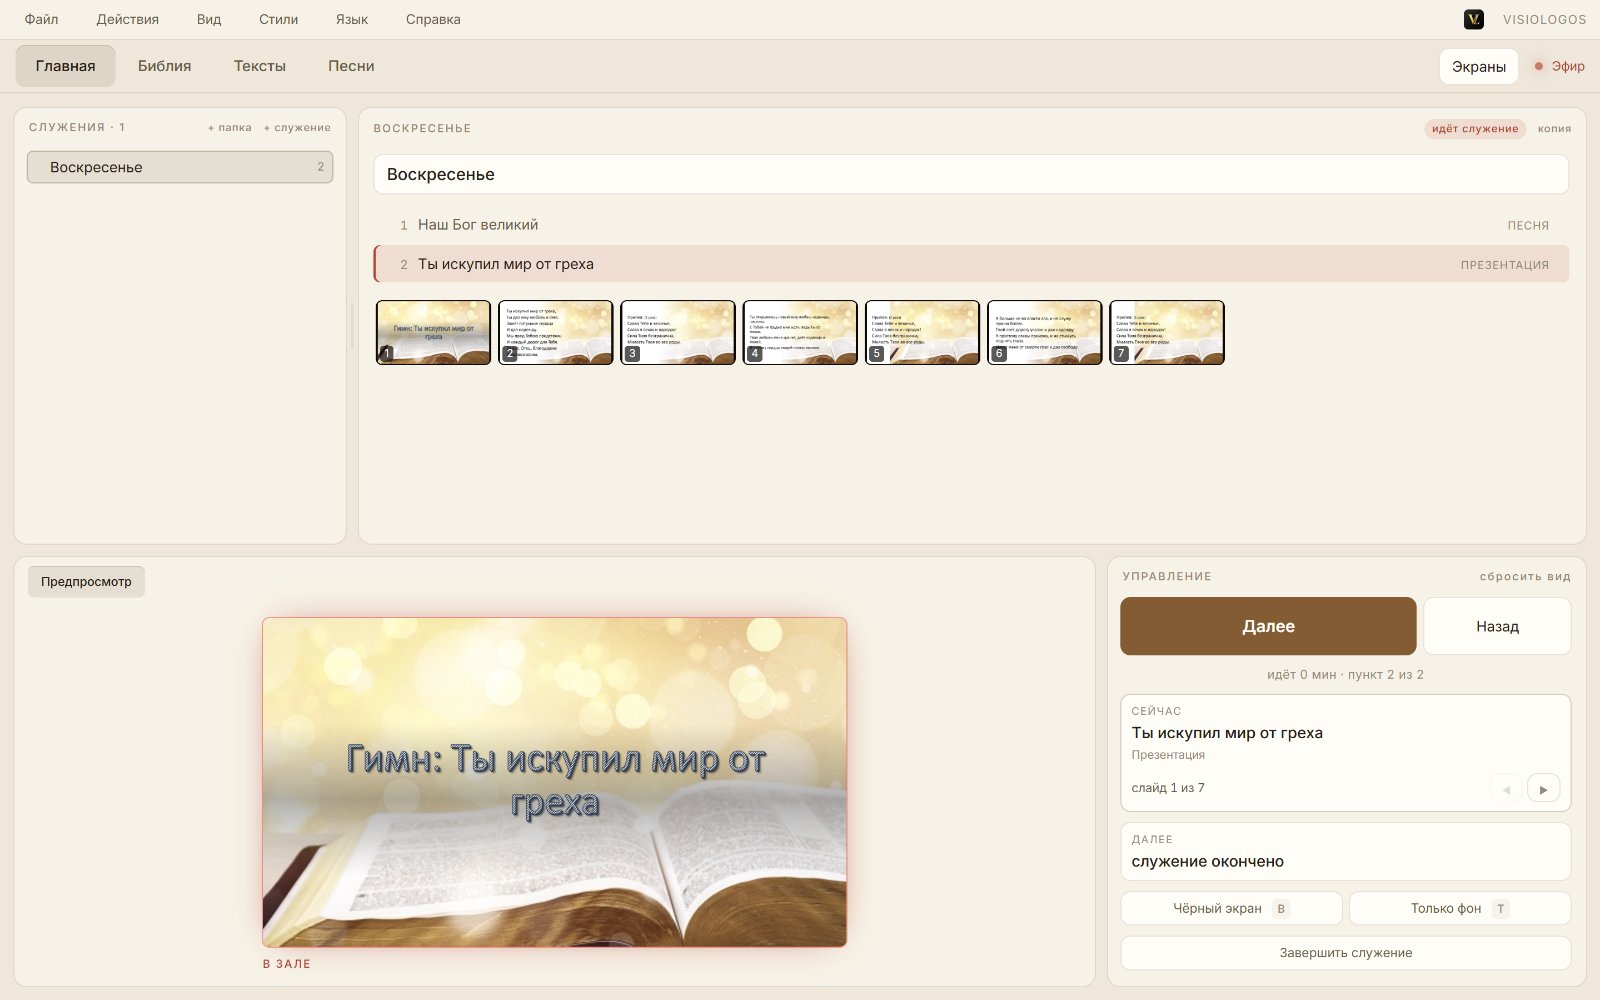Open slide thumbnail 4
This screenshot has height=1000, width=1600.
pyautogui.click(x=800, y=333)
